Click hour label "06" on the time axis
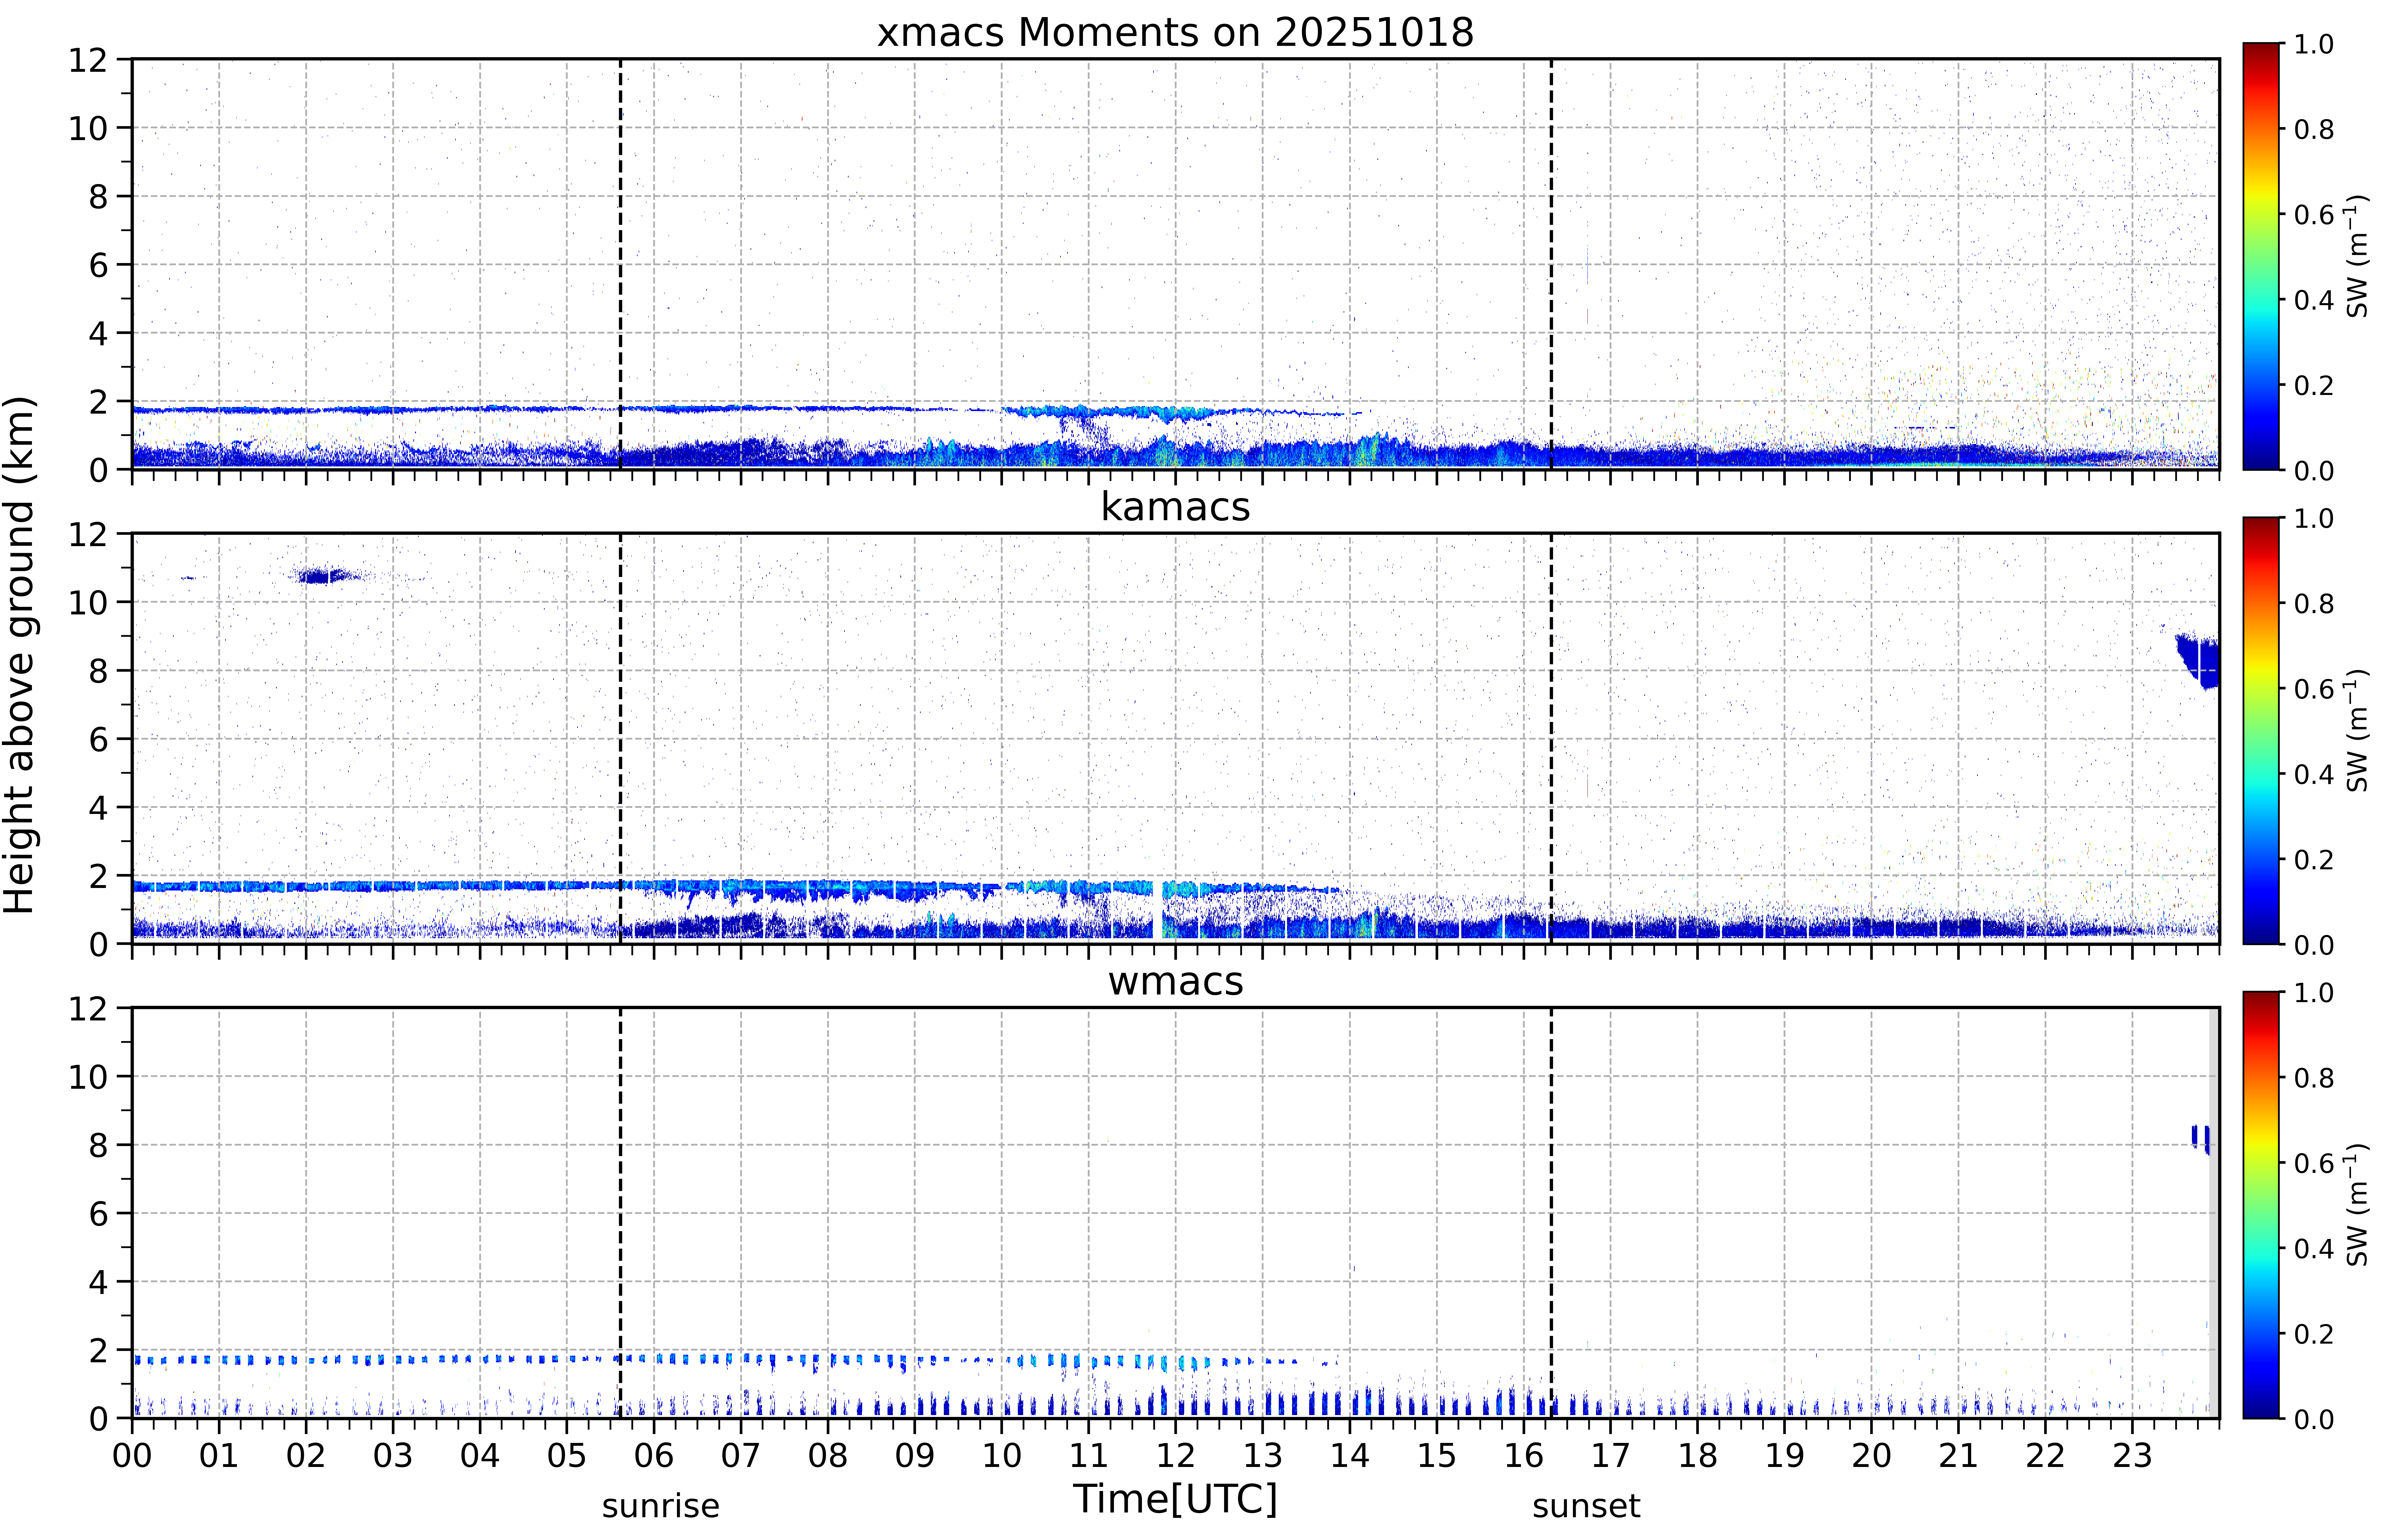Screen dimensions: 2388x1540 (654, 1455)
